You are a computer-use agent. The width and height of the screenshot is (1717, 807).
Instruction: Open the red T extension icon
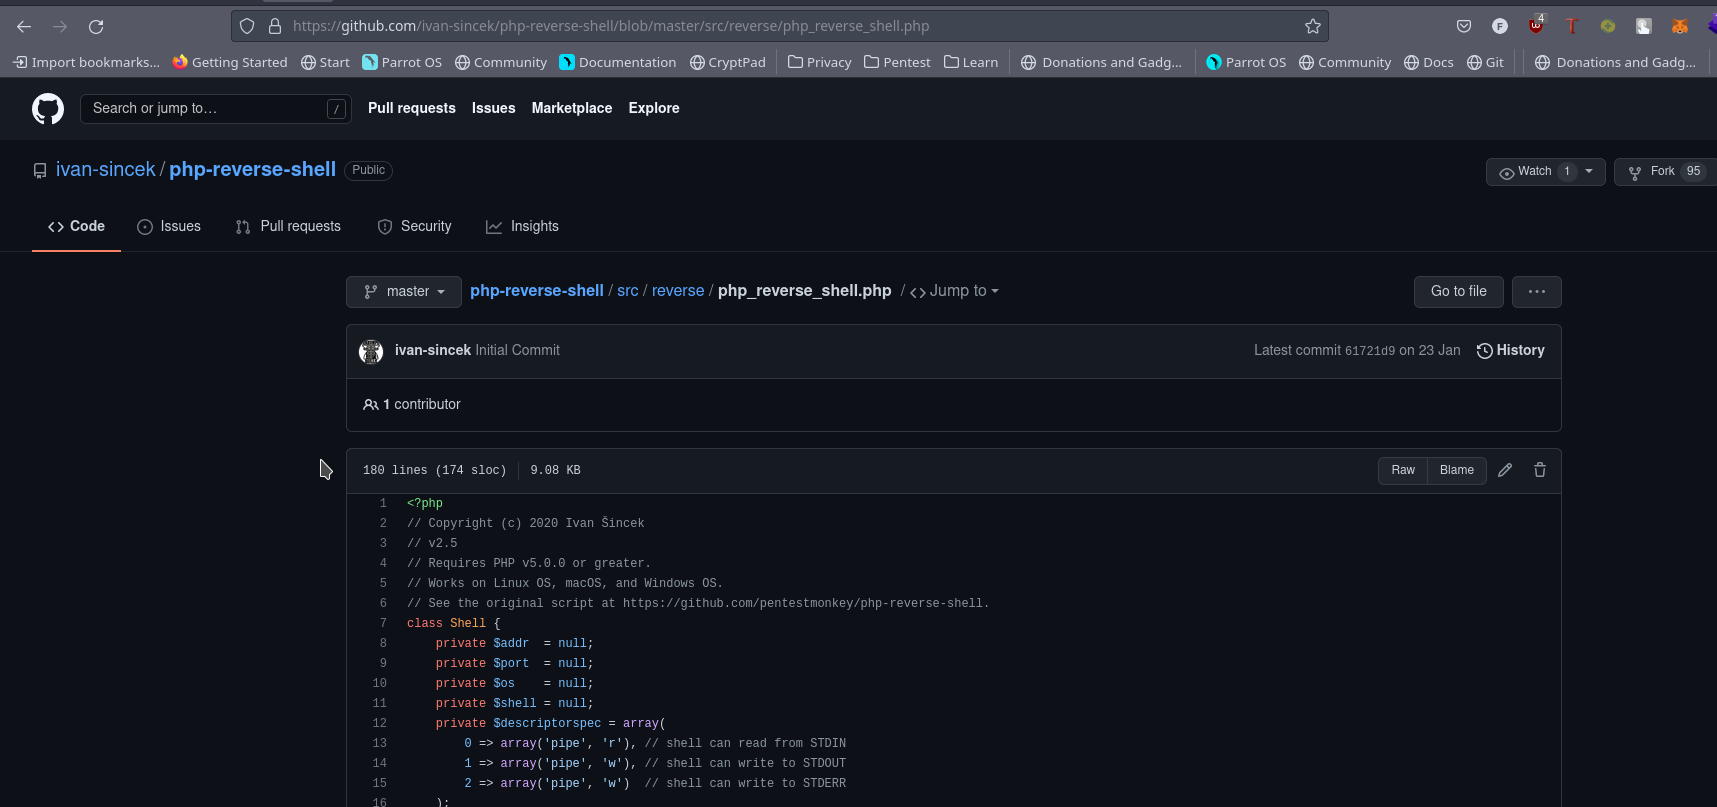tap(1572, 26)
